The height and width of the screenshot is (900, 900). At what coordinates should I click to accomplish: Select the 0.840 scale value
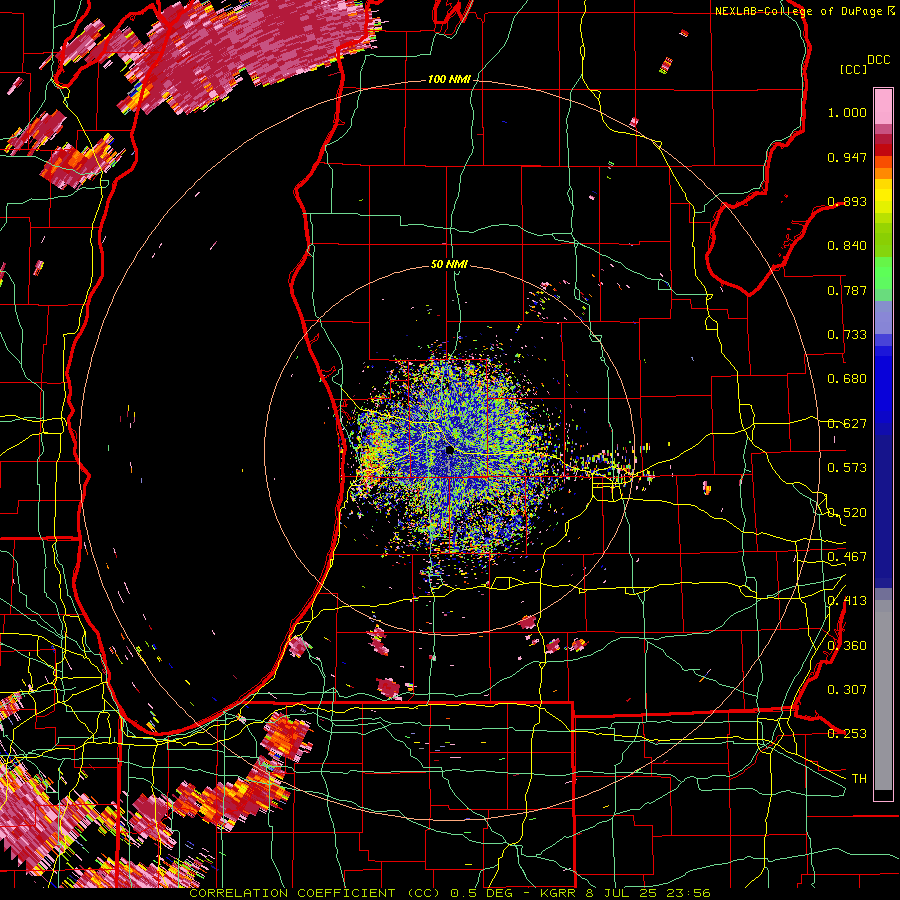point(847,246)
